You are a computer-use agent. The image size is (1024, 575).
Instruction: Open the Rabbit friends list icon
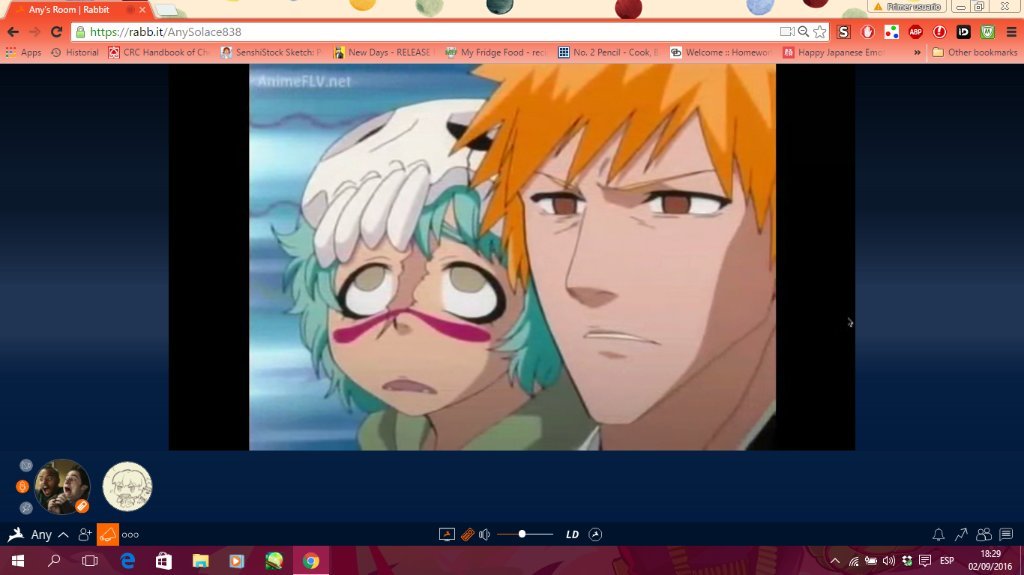coord(984,534)
